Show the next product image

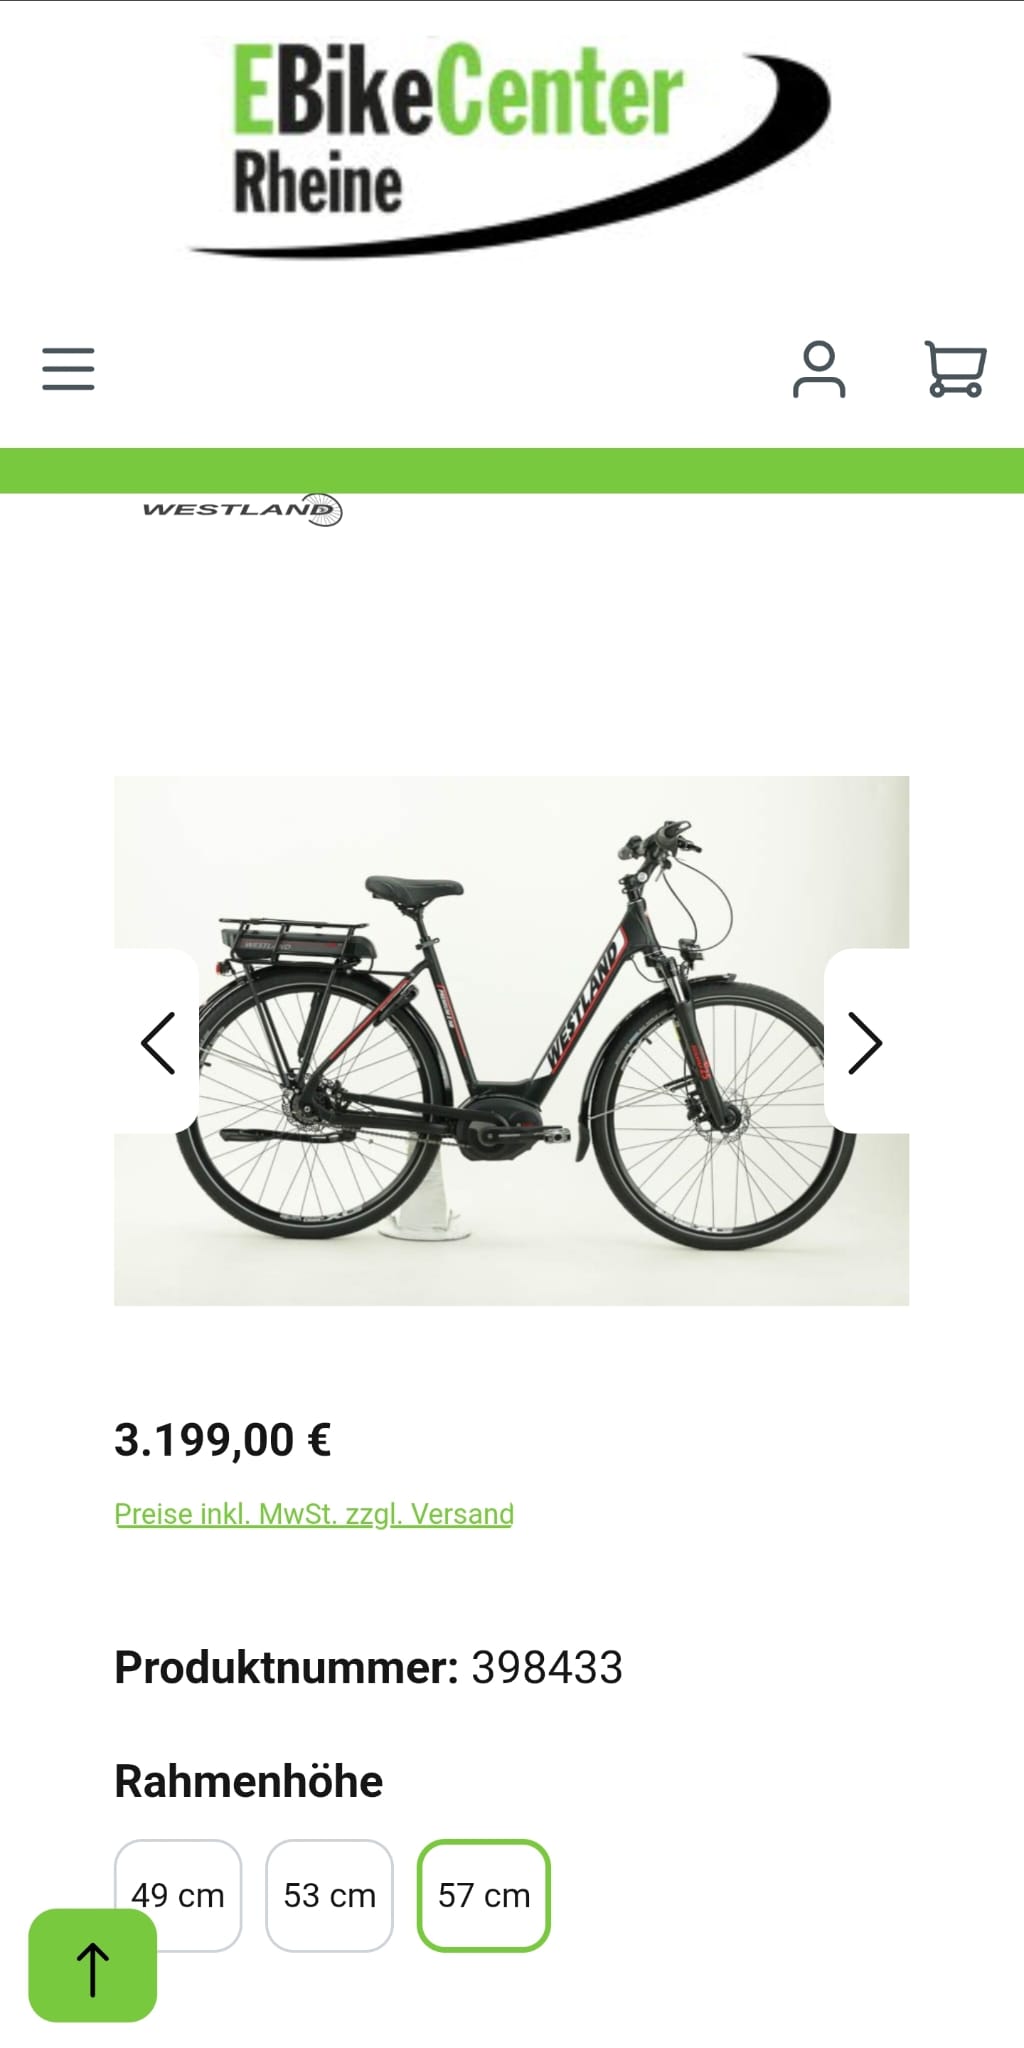click(866, 1042)
